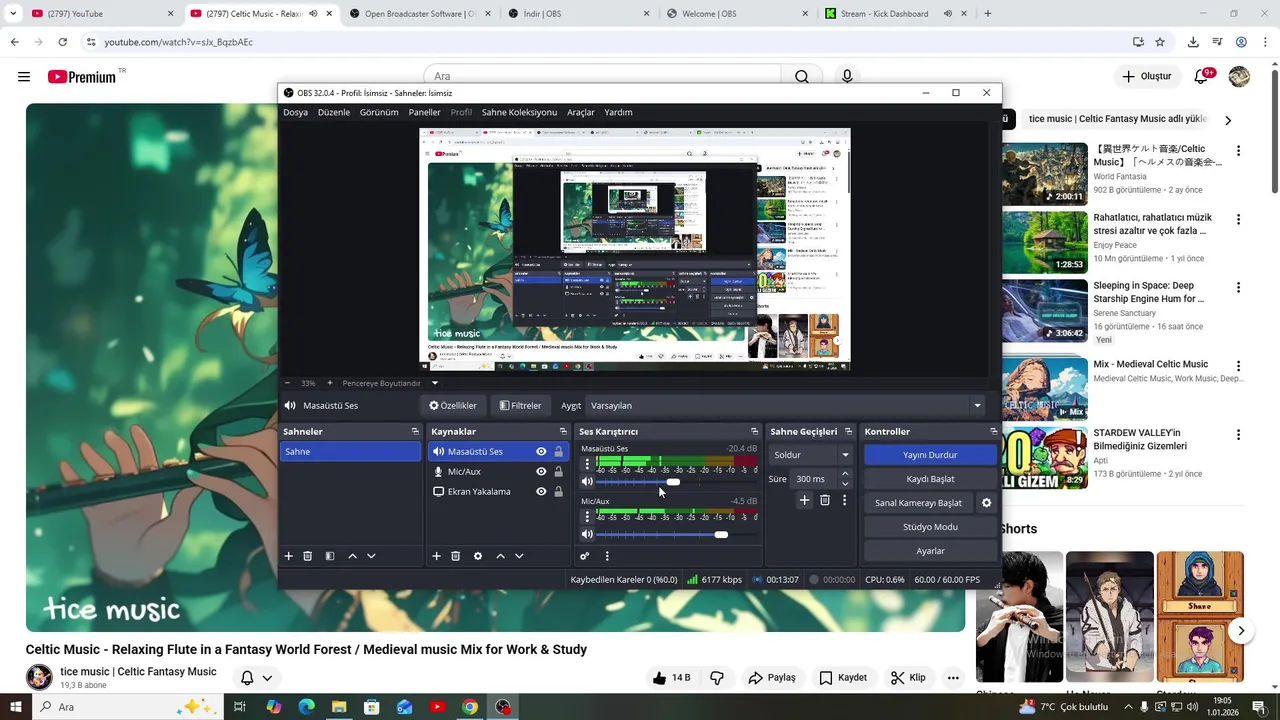
Task: Open virtual camera settings gear
Action: tap(986, 503)
